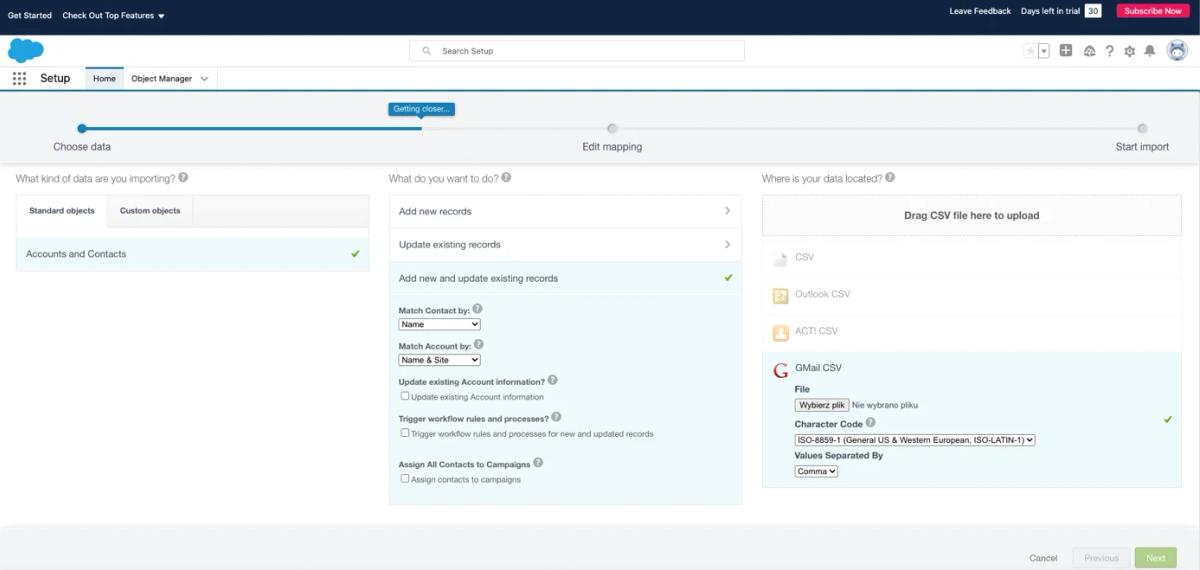1200x570 pixels.
Task: Click help icon beside Character Code
Action: (x=870, y=423)
